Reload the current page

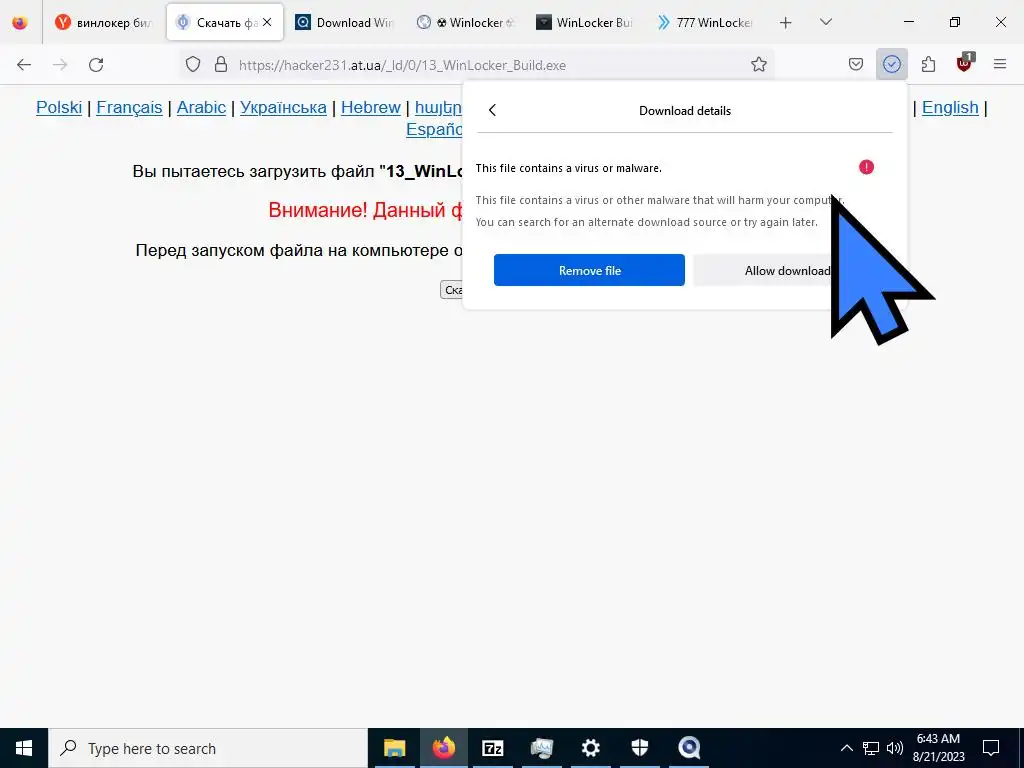[x=96, y=65]
